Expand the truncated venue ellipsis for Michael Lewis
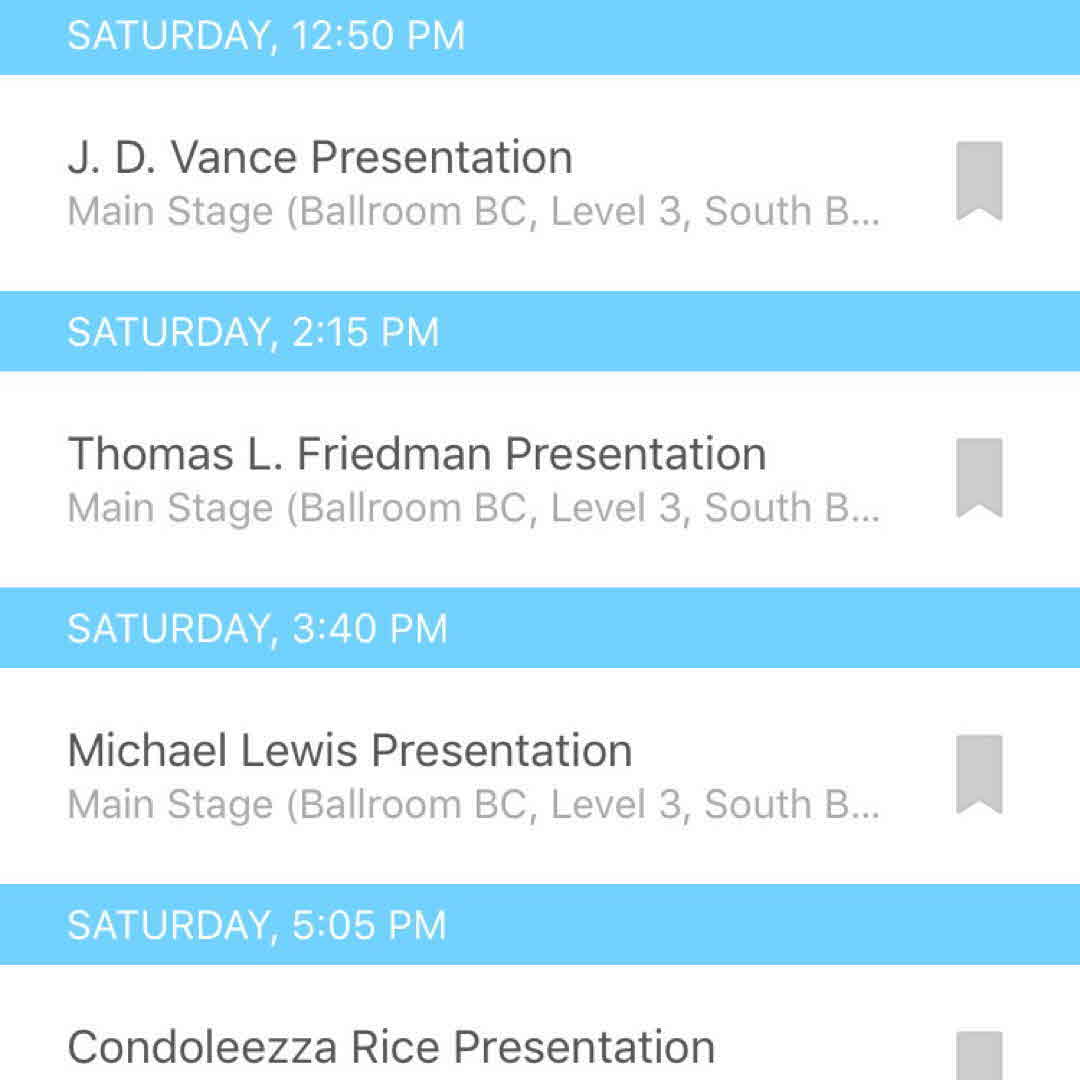Viewport: 1080px width, 1080px height. pos(866,807)
